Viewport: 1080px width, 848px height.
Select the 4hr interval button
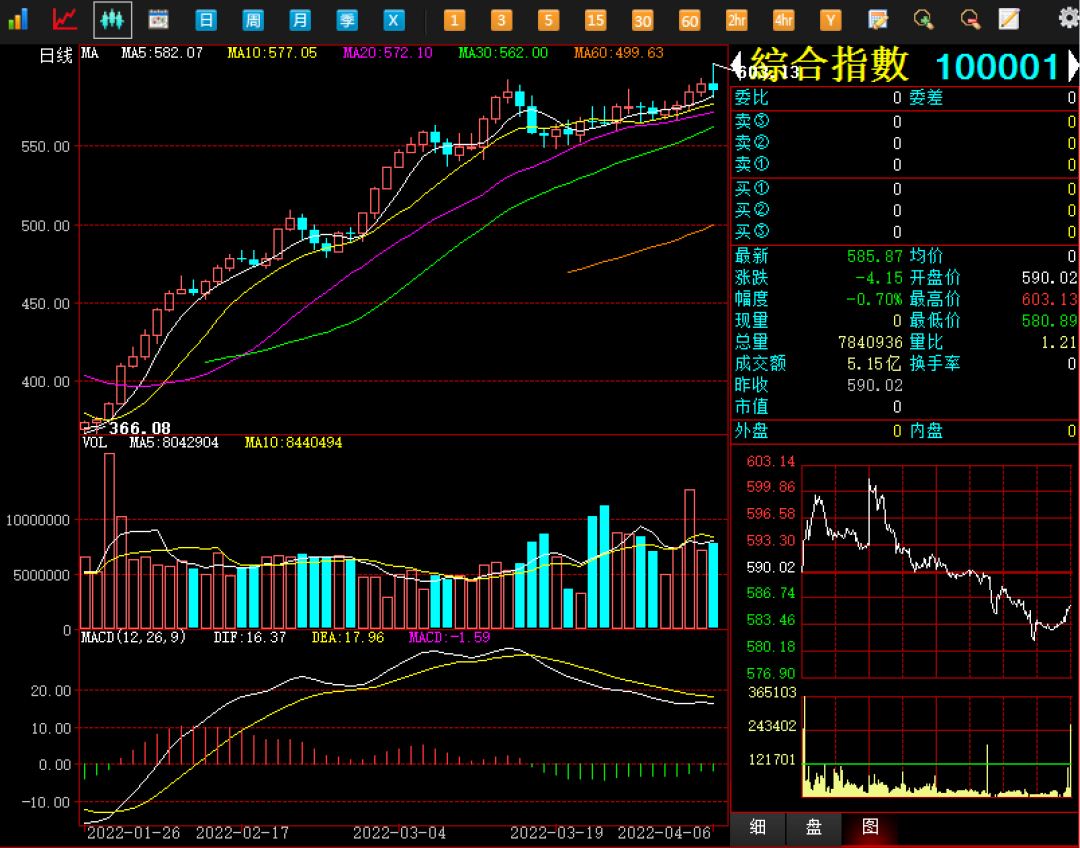(x=783, y=21)
